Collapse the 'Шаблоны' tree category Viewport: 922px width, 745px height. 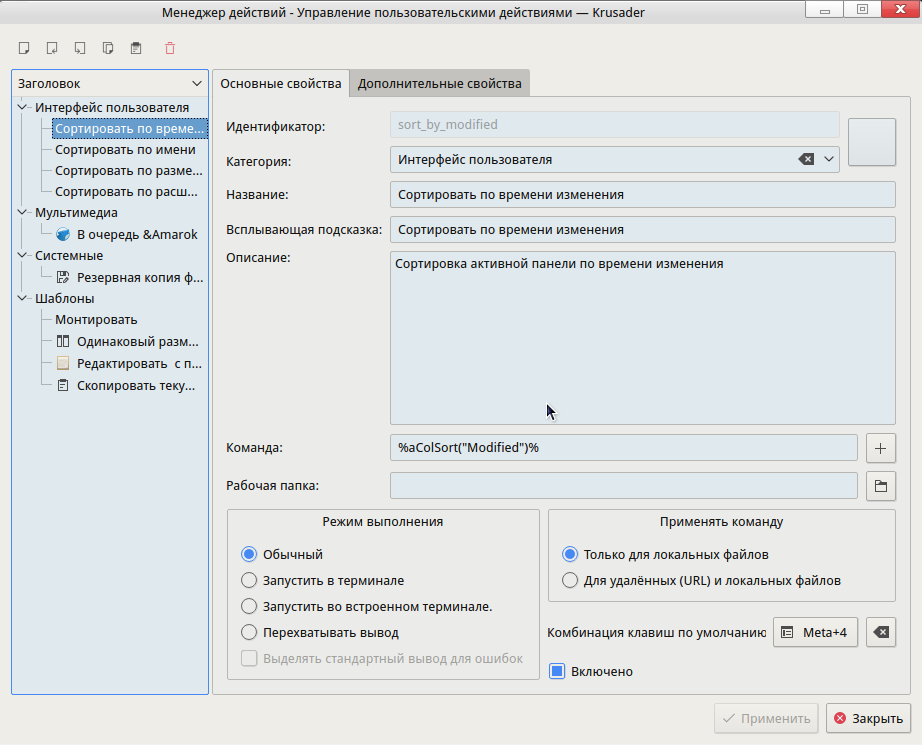click(x=23, y=298)
